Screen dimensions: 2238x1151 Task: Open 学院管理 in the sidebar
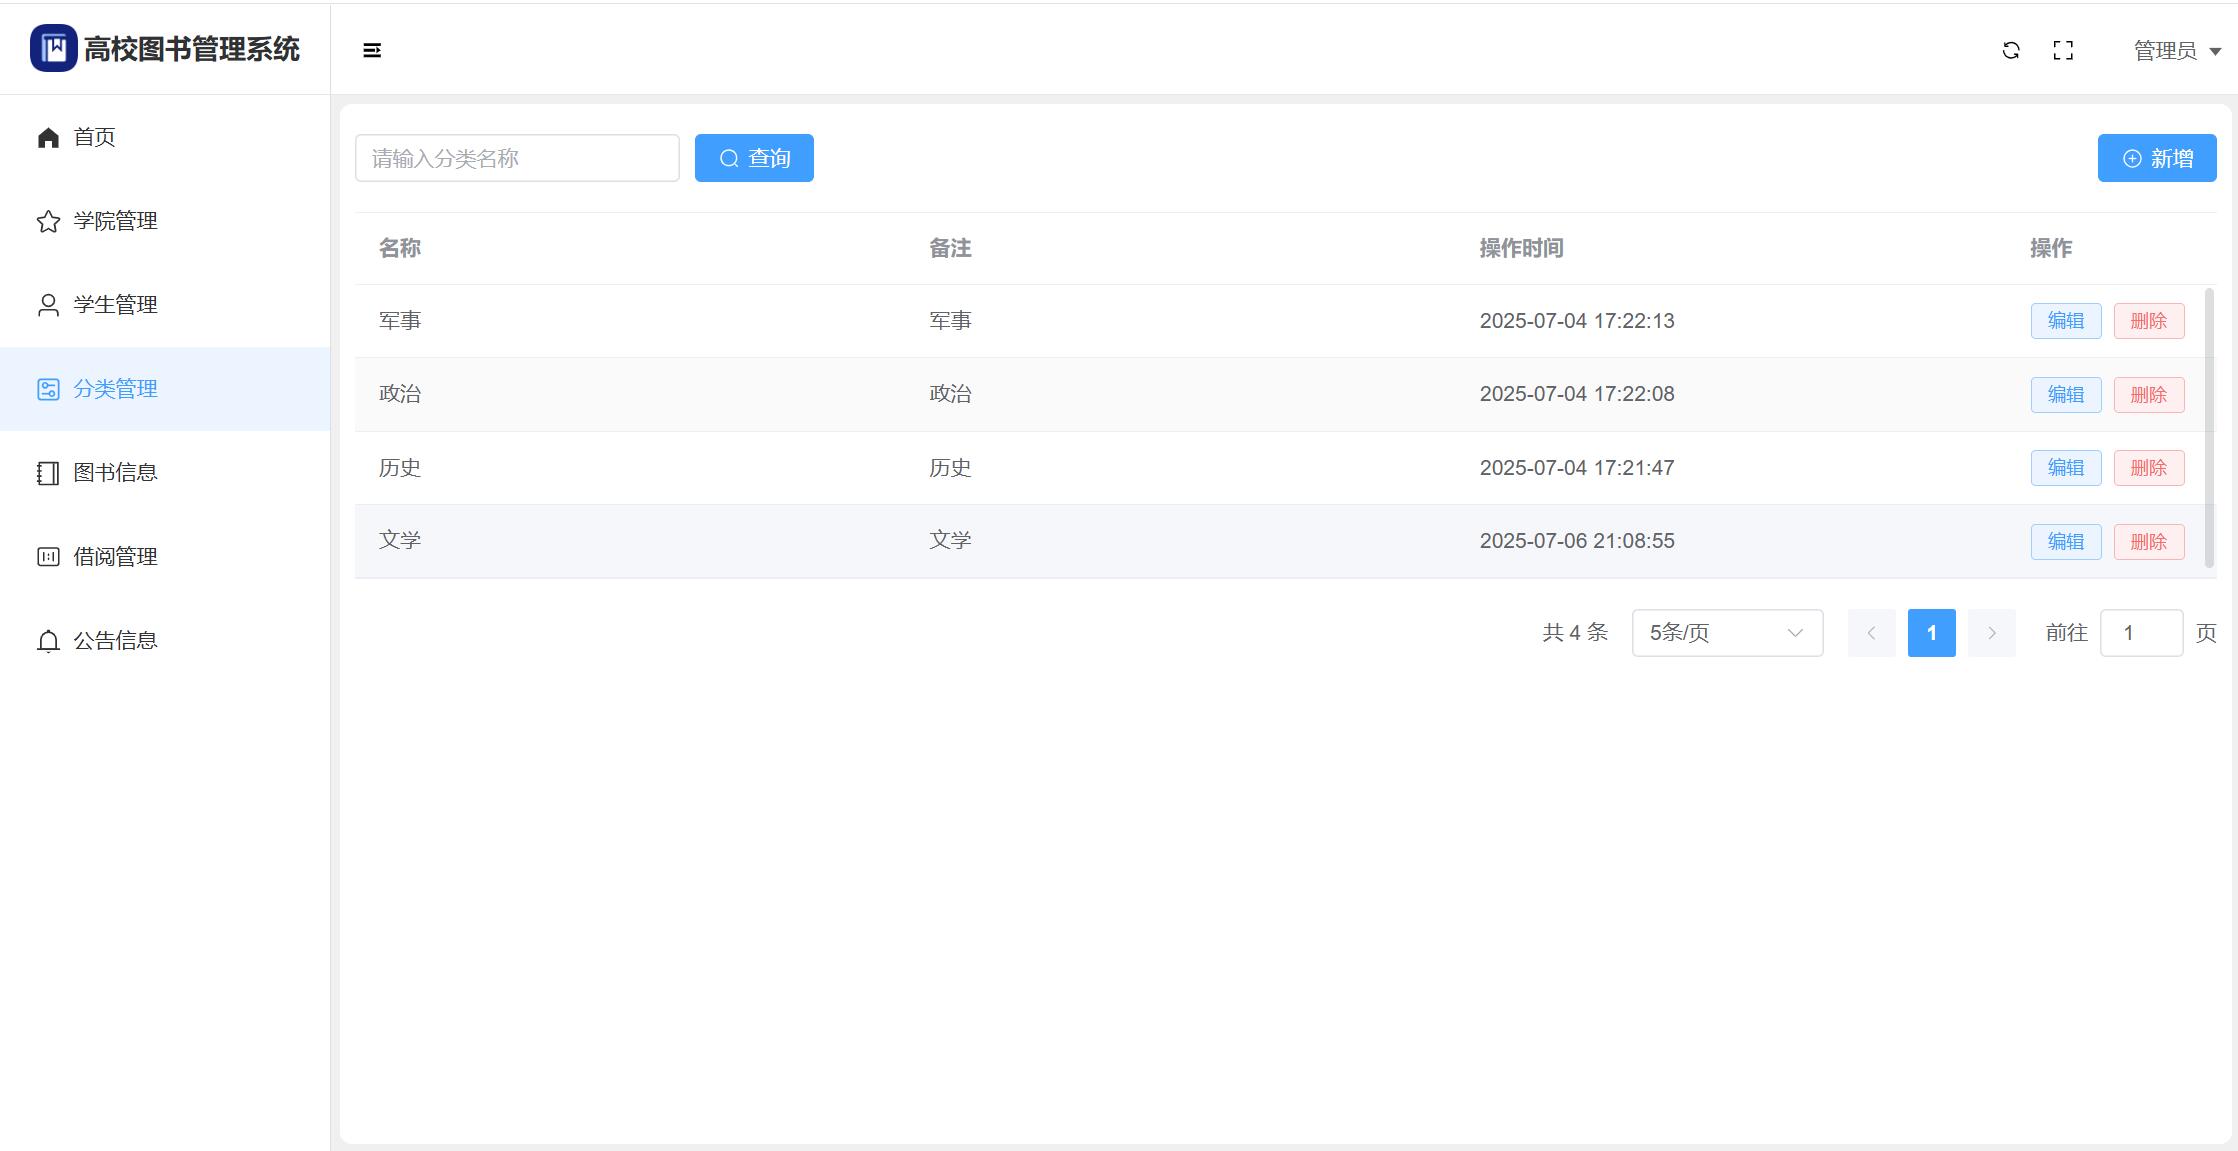coord(115,221)
